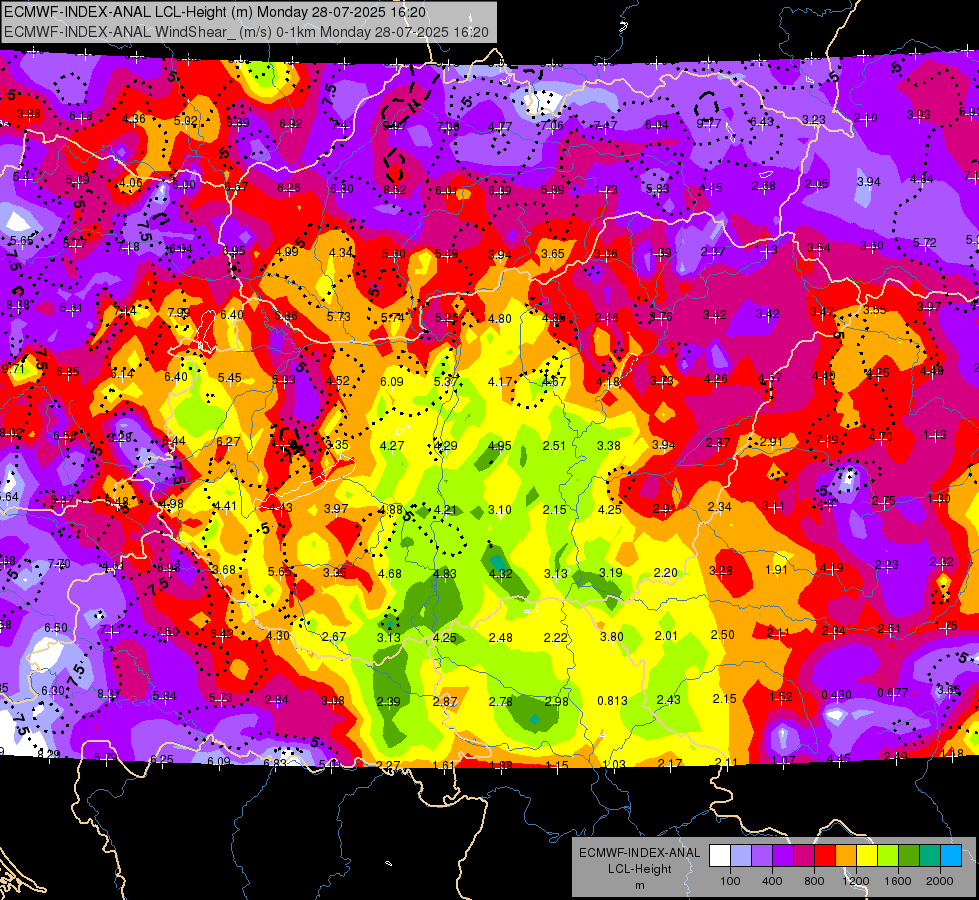Select the magenta legend color swatch

[x=804, y=856]
